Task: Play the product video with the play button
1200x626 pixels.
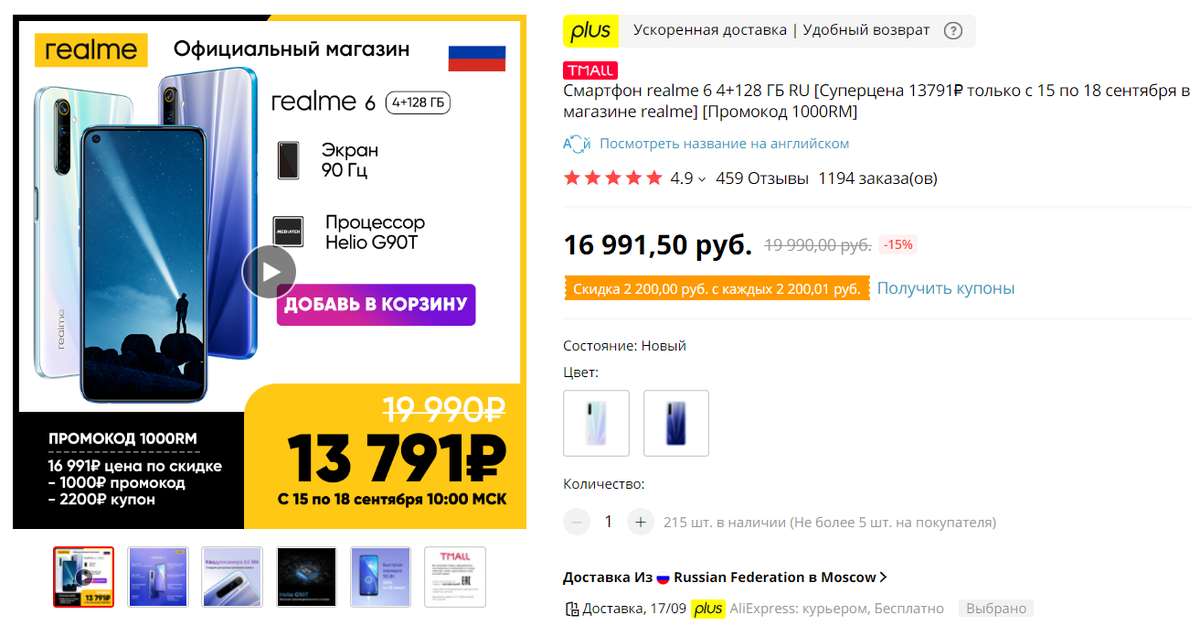Action: tap(269, 272)
